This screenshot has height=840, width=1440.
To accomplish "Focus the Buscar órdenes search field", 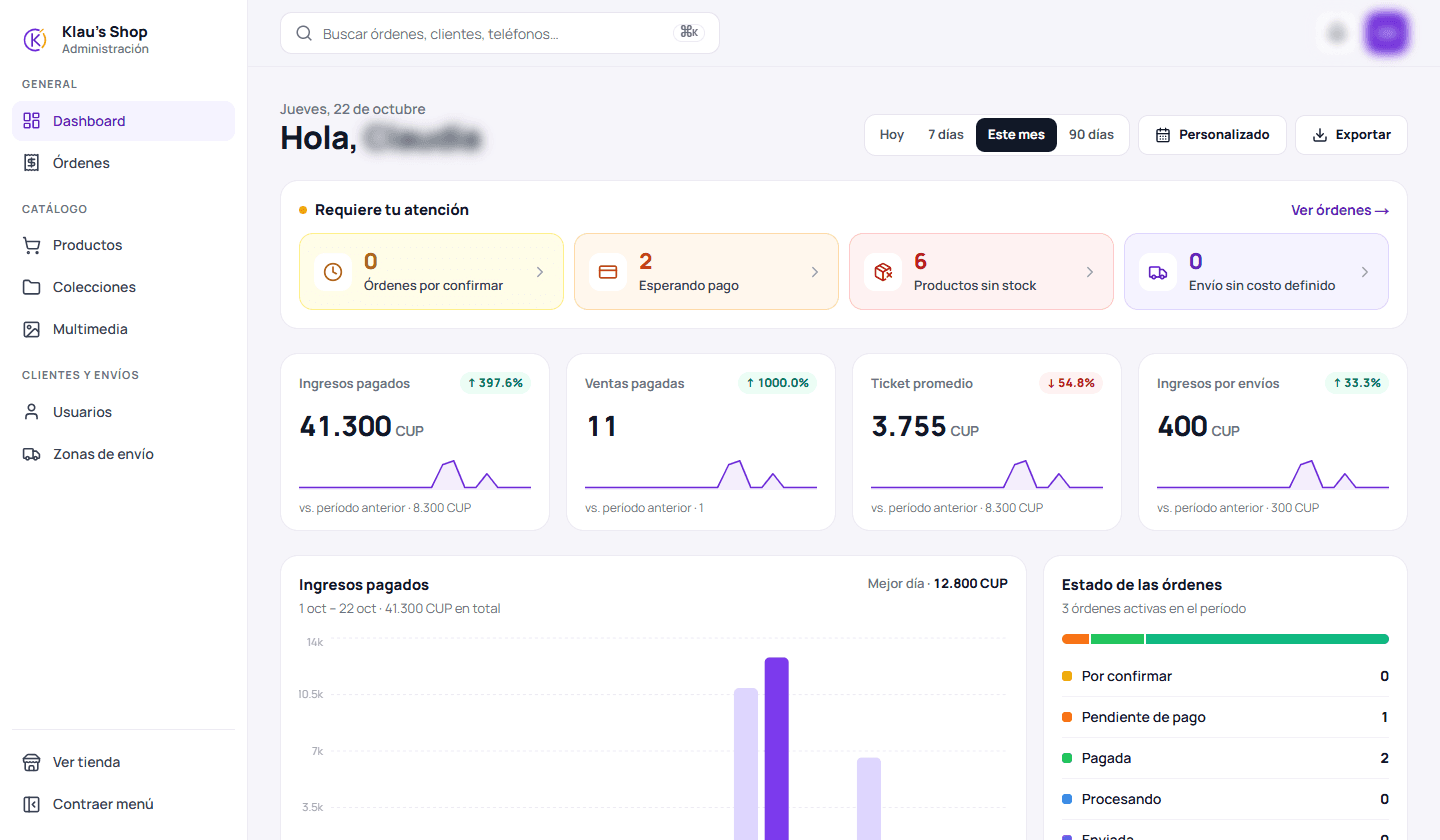I will point(500,33).
